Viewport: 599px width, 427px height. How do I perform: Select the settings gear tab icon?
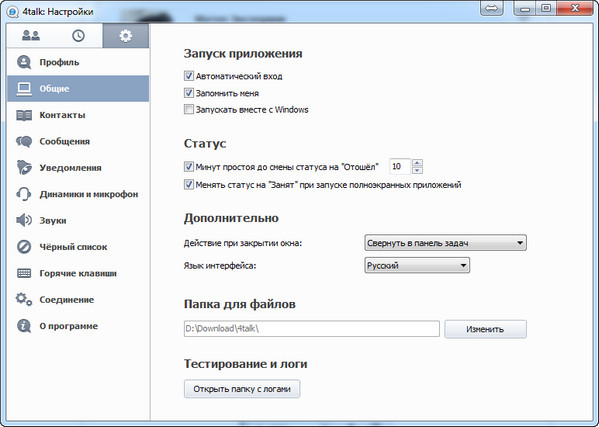pos(126,36)
